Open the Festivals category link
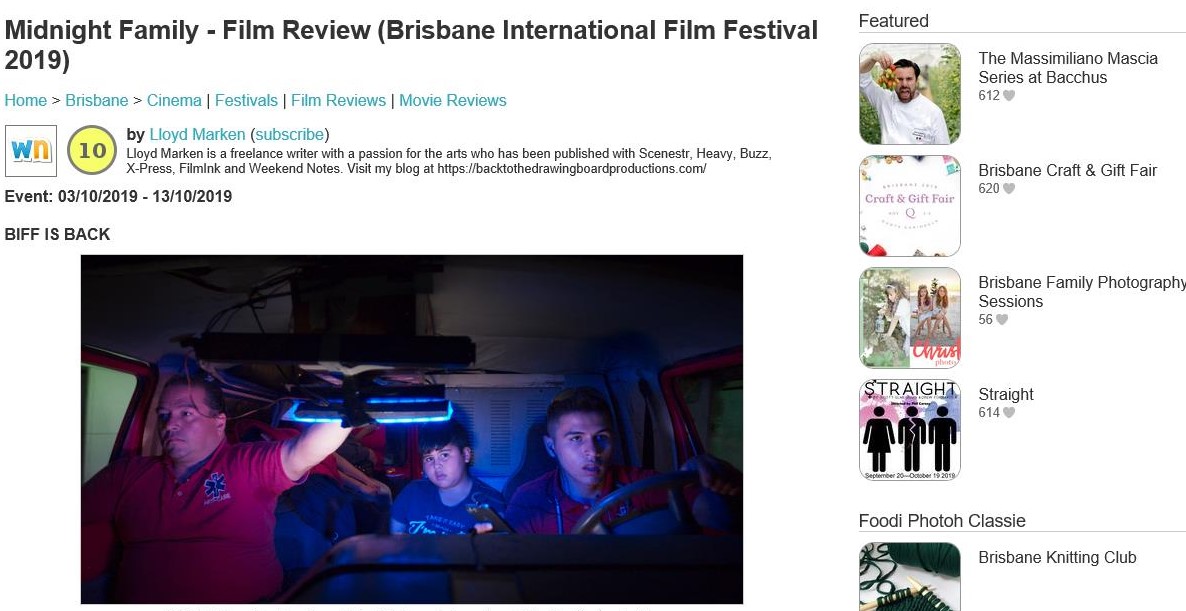The width and height of the screenshot is (1186, 611). pyautogui.click(x=247, y=101)
